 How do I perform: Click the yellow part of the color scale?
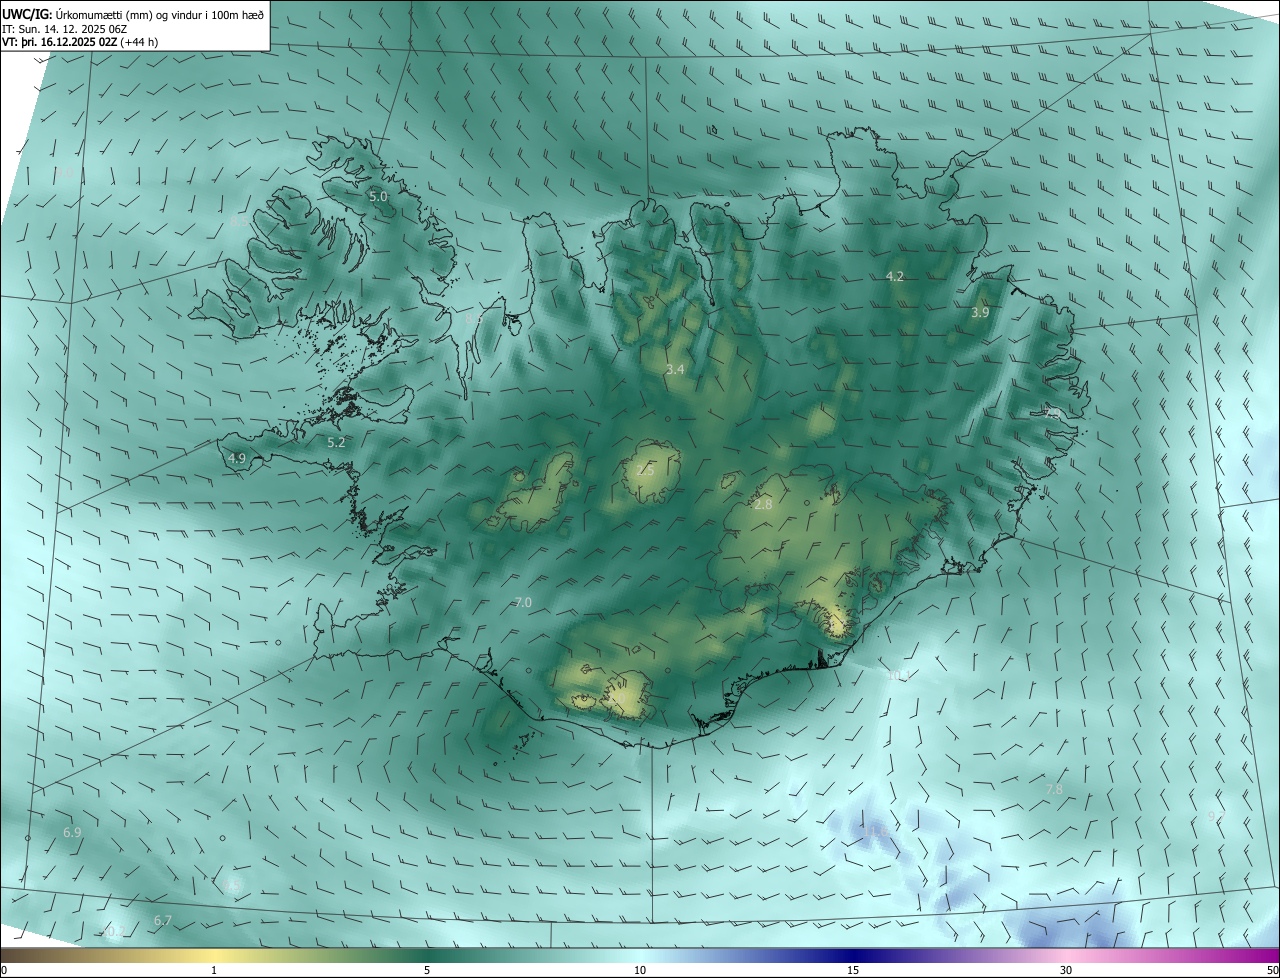coord(214,956)
